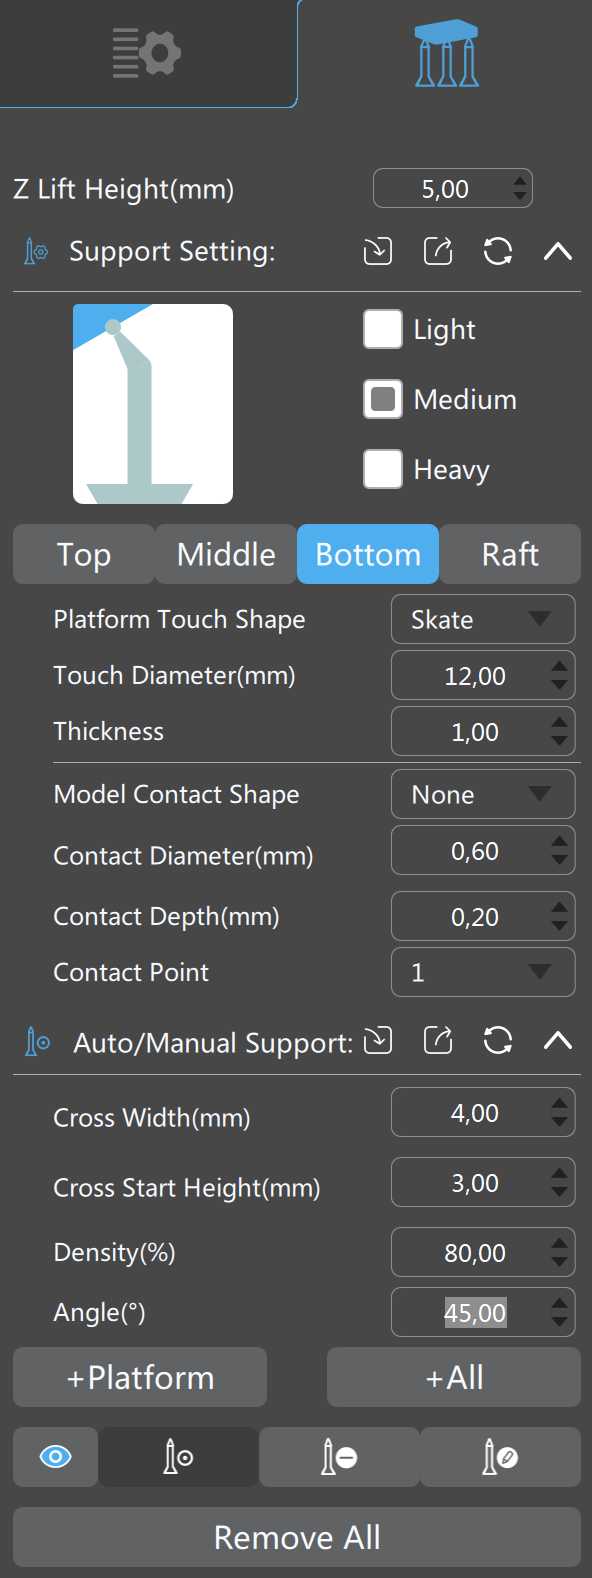Click the Remove All button
The image size is (592, 1578).
coord(297,1537)
